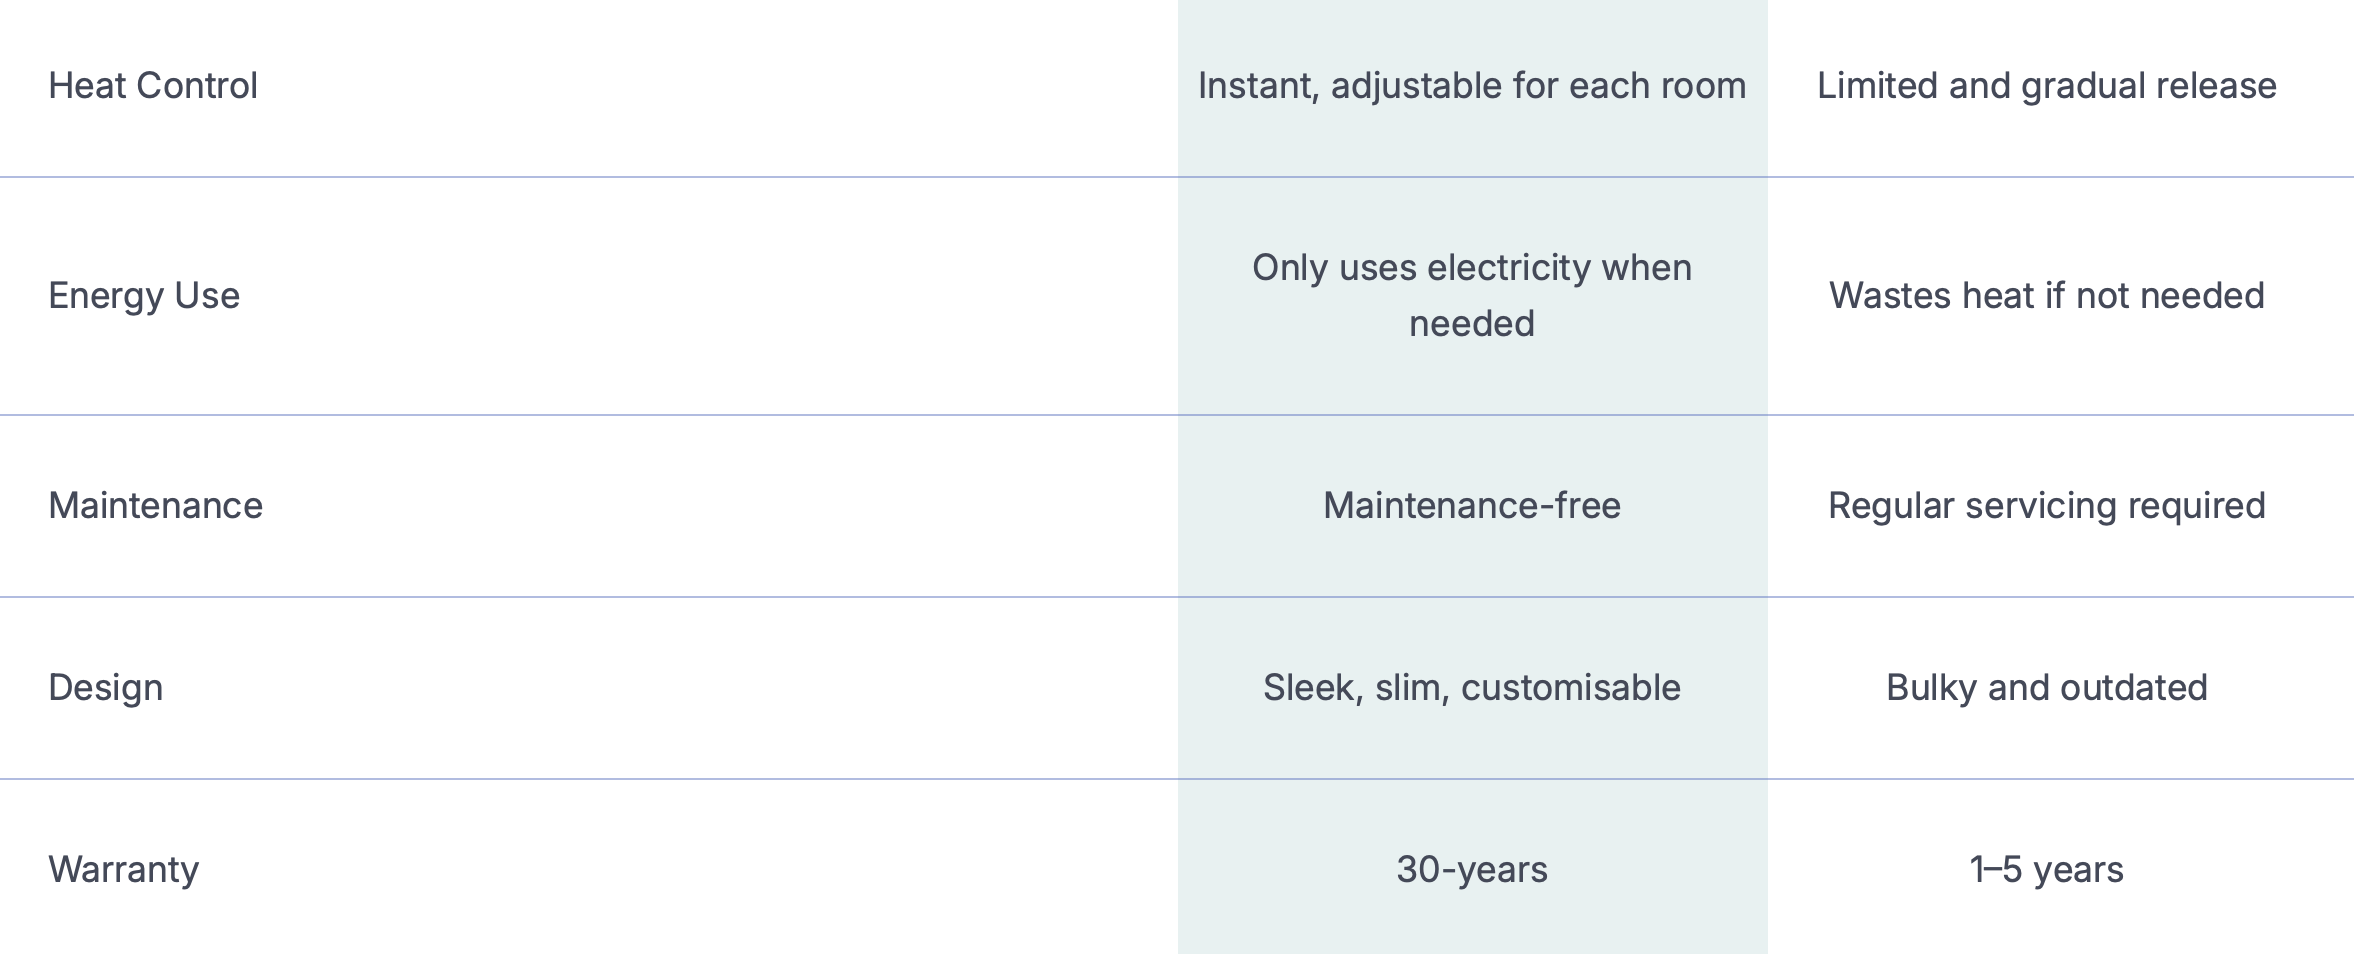Click 'Limited and gradual release' cell
This screenshot has width=2354, height=954.
tap(2046, 86)
